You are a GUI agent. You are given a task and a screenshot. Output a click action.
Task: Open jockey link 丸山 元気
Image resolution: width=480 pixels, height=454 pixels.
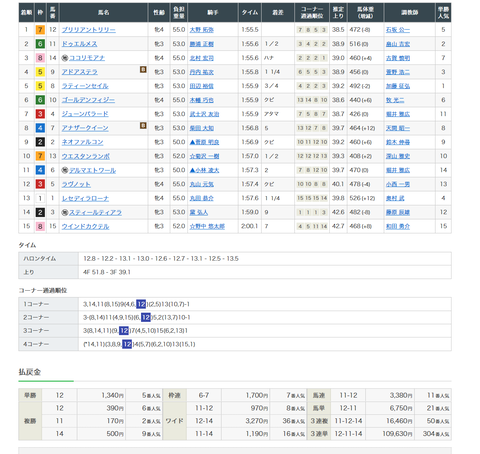click(202, 184)
